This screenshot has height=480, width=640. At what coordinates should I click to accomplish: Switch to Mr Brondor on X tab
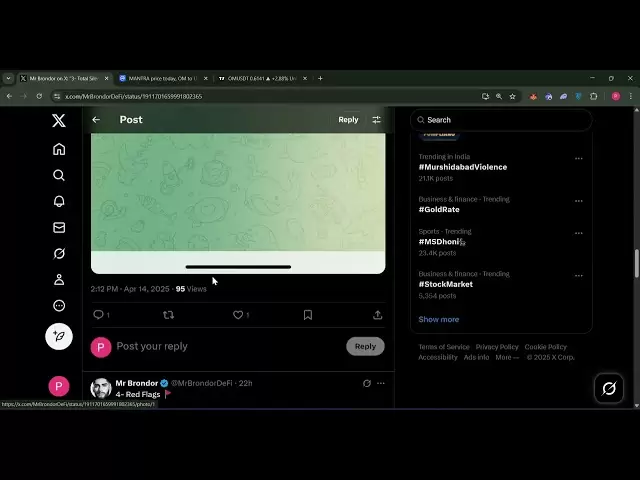pyautogui.click(x=64, y=78)
